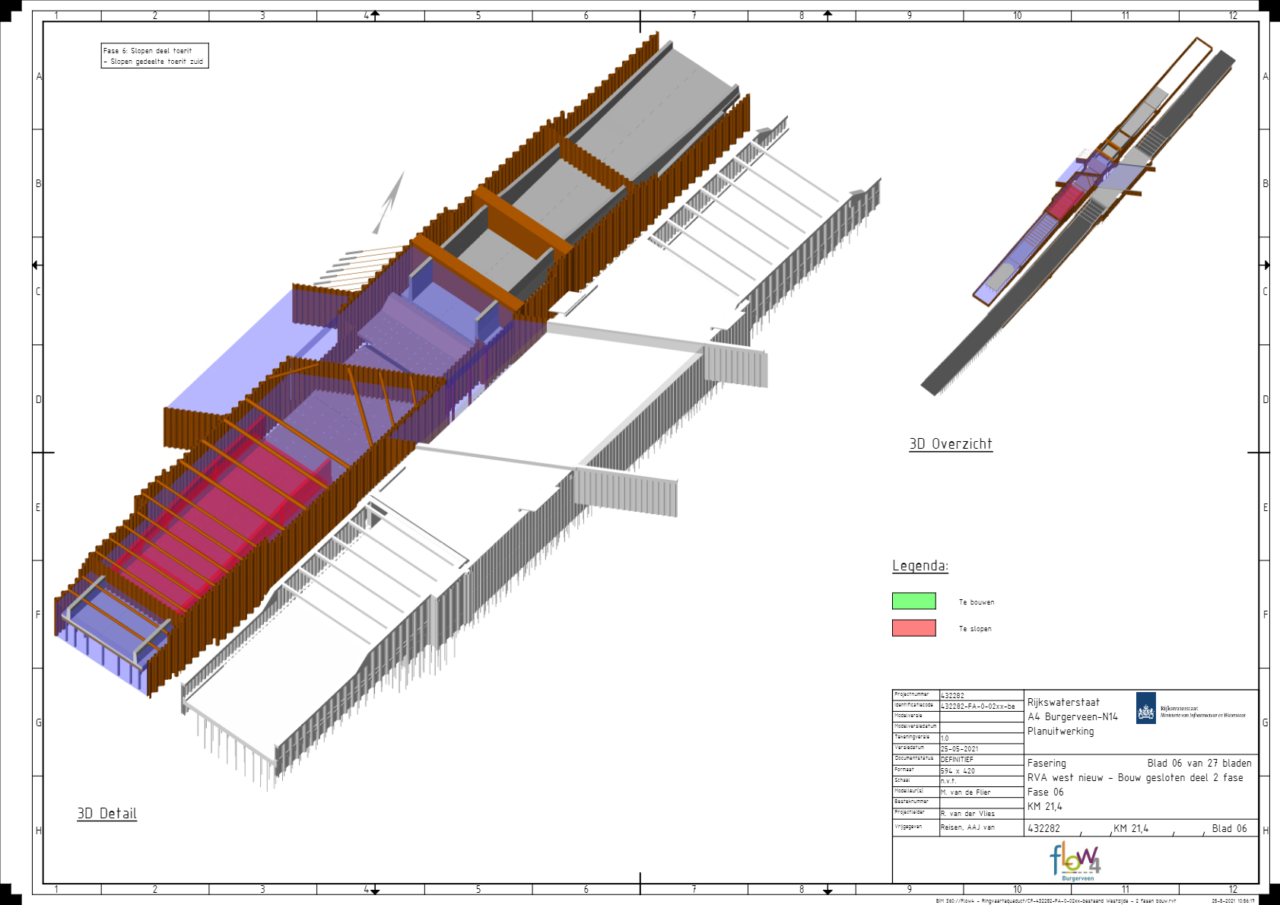Click the north arrow symbol
The width and height of the screenshot is (1280, 905).
point(391,201)
